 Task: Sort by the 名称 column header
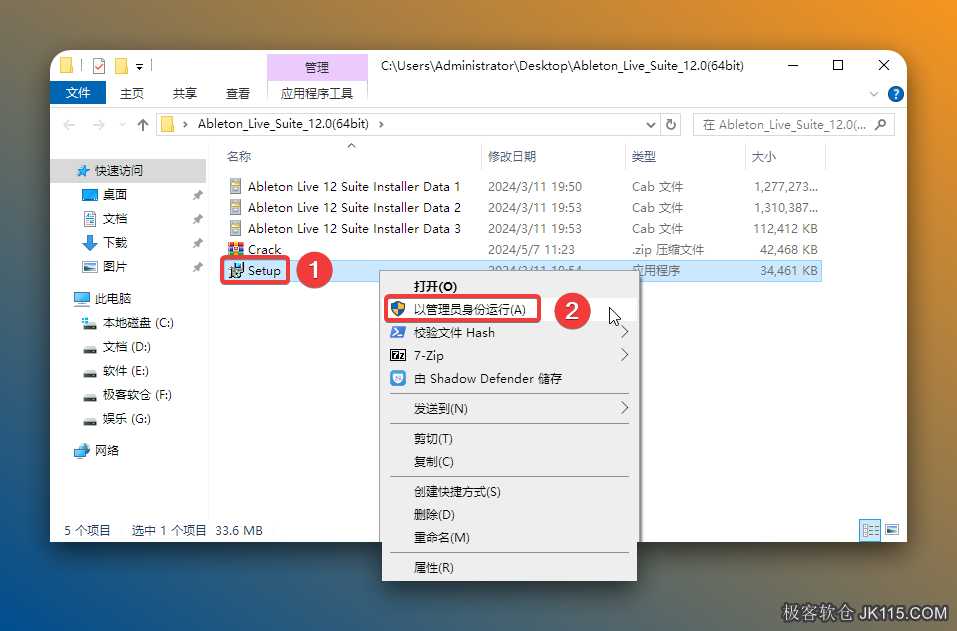click(239, 156)
